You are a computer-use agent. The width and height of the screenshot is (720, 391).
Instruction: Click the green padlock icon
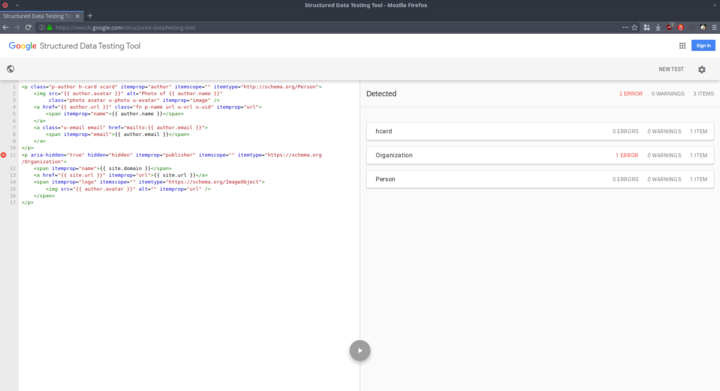point(50,28)
